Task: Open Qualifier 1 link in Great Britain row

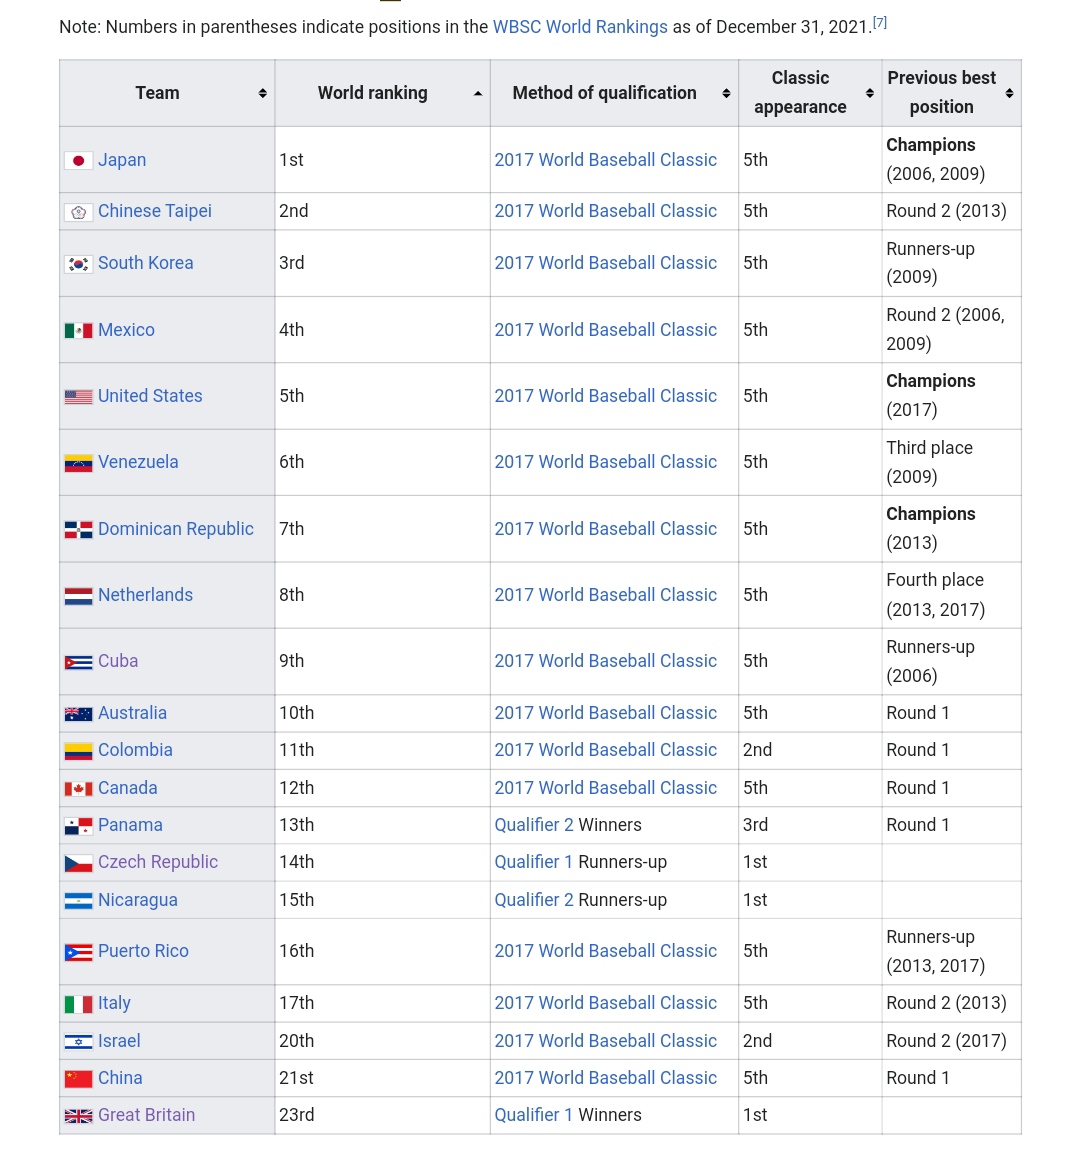Action: (x=534, y=1115)
